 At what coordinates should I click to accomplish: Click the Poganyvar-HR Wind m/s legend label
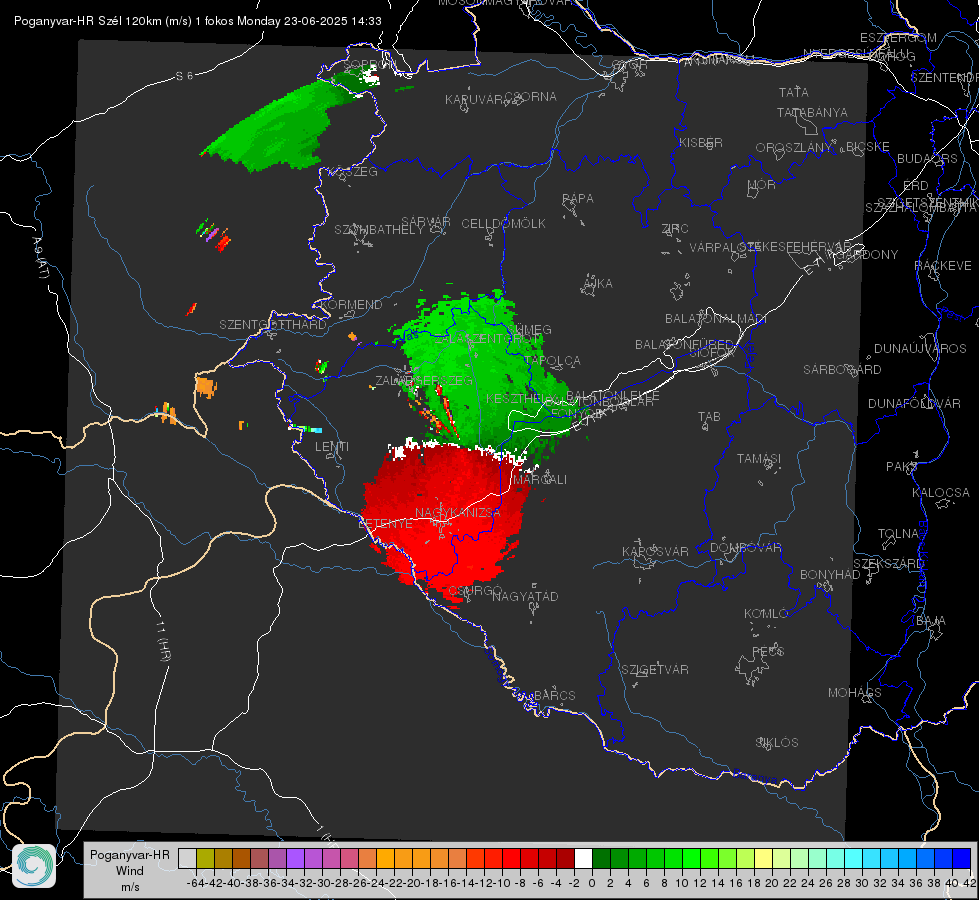pyautogui.click(x=130, y=870)
